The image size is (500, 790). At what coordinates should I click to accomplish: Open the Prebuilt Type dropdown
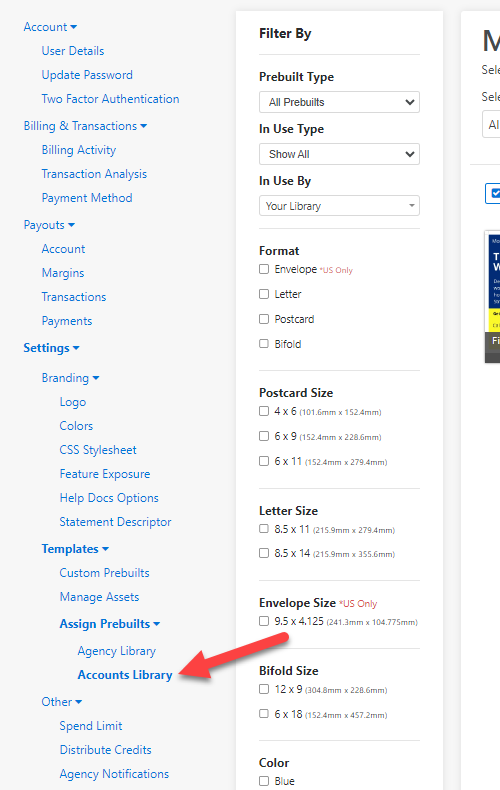coord(339,102)
